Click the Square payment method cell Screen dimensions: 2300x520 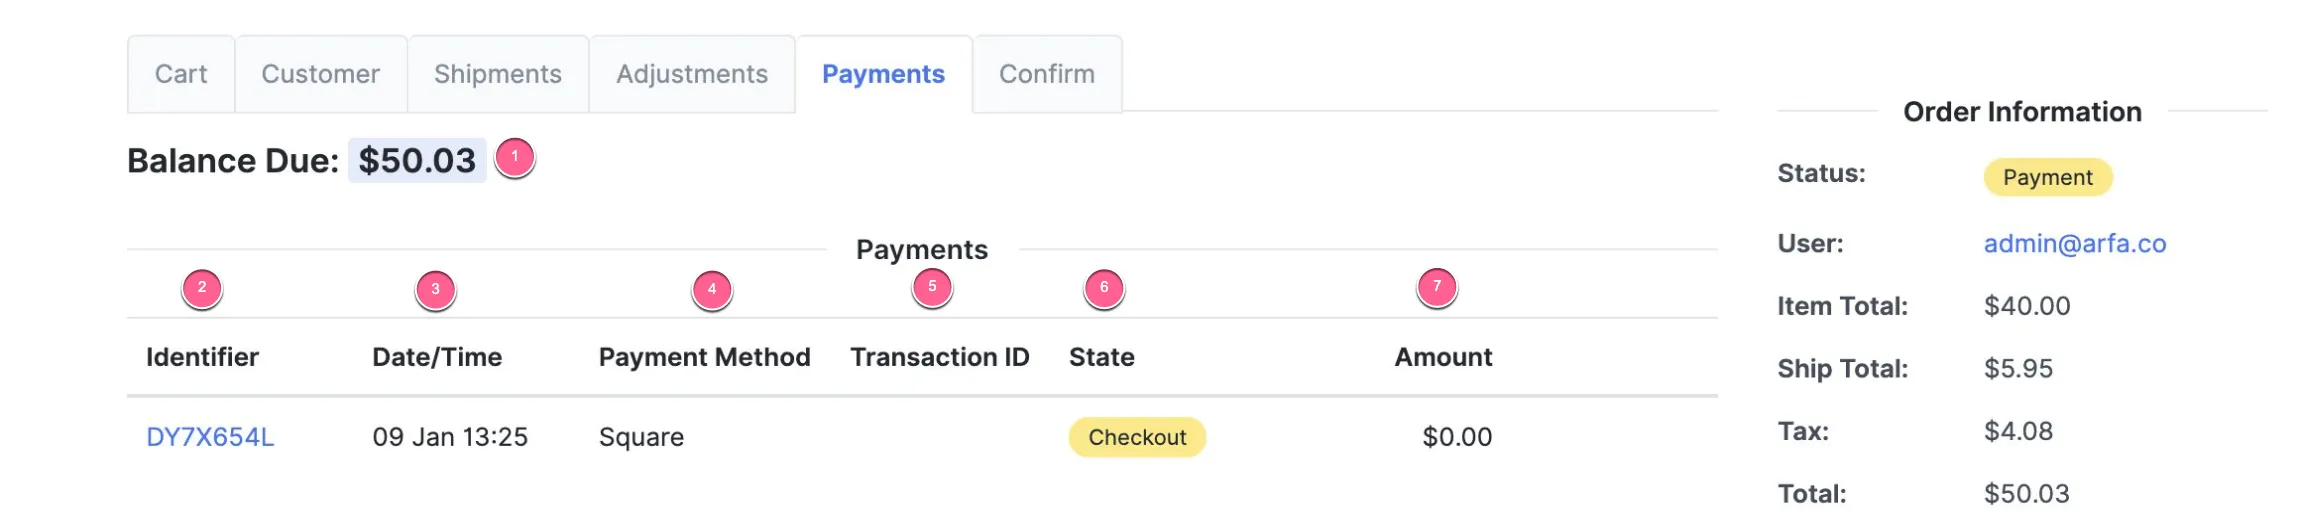click(642, 437)
